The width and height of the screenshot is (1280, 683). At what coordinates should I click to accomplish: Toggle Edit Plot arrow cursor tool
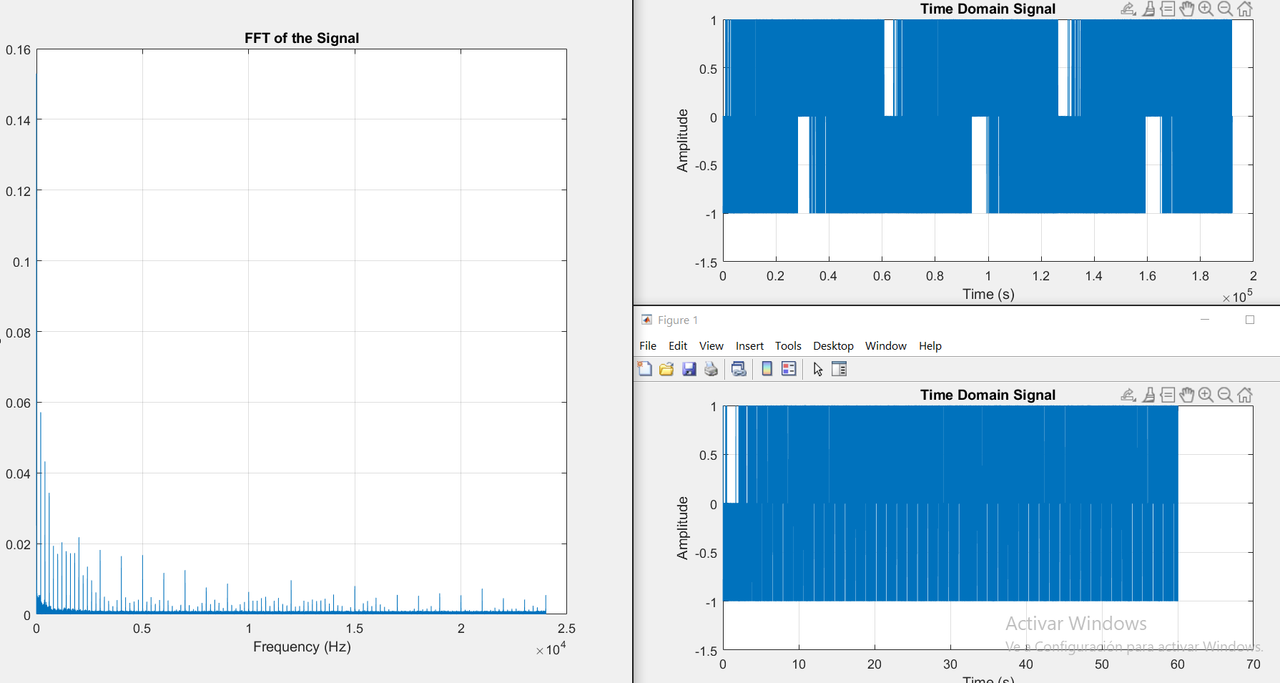818,369
